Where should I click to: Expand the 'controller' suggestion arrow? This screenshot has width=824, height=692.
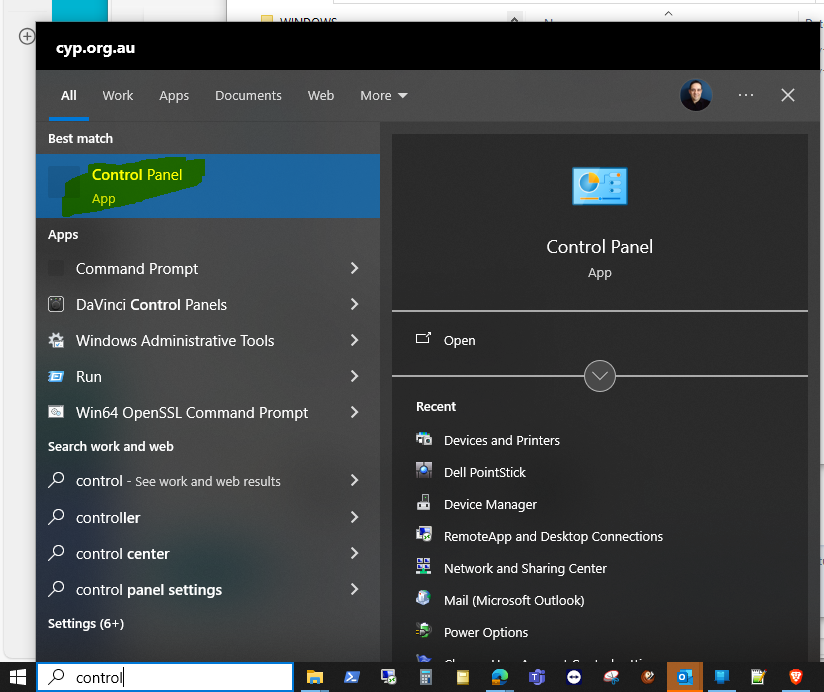(x=355, y=517)
